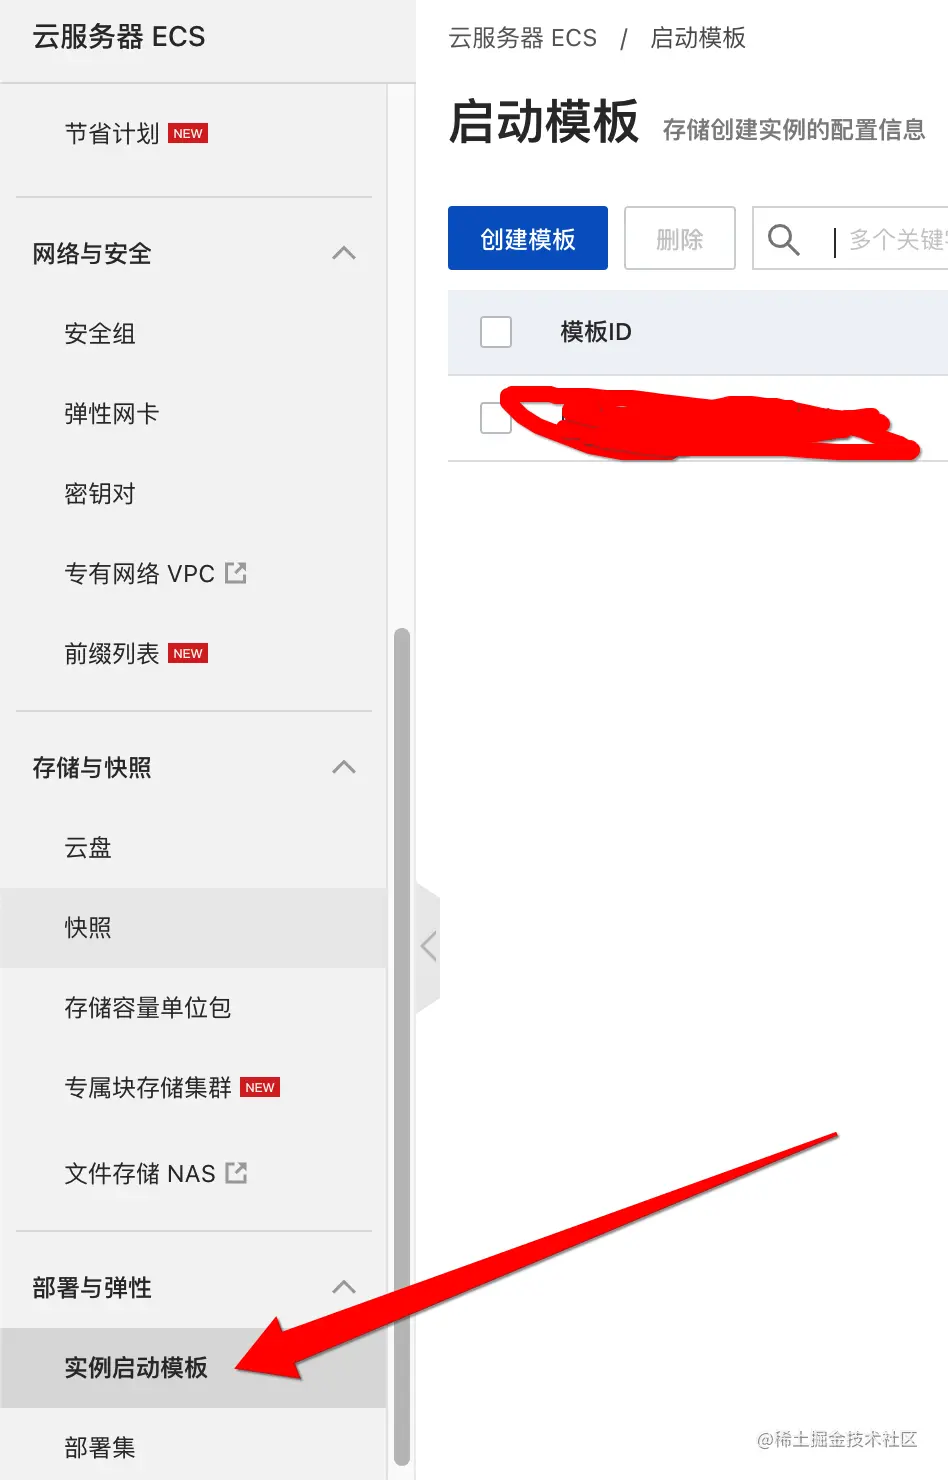Collapse the 网络与安全 section chevron
The height and width of the screenshot is (1480, 948).
(344, 253)
